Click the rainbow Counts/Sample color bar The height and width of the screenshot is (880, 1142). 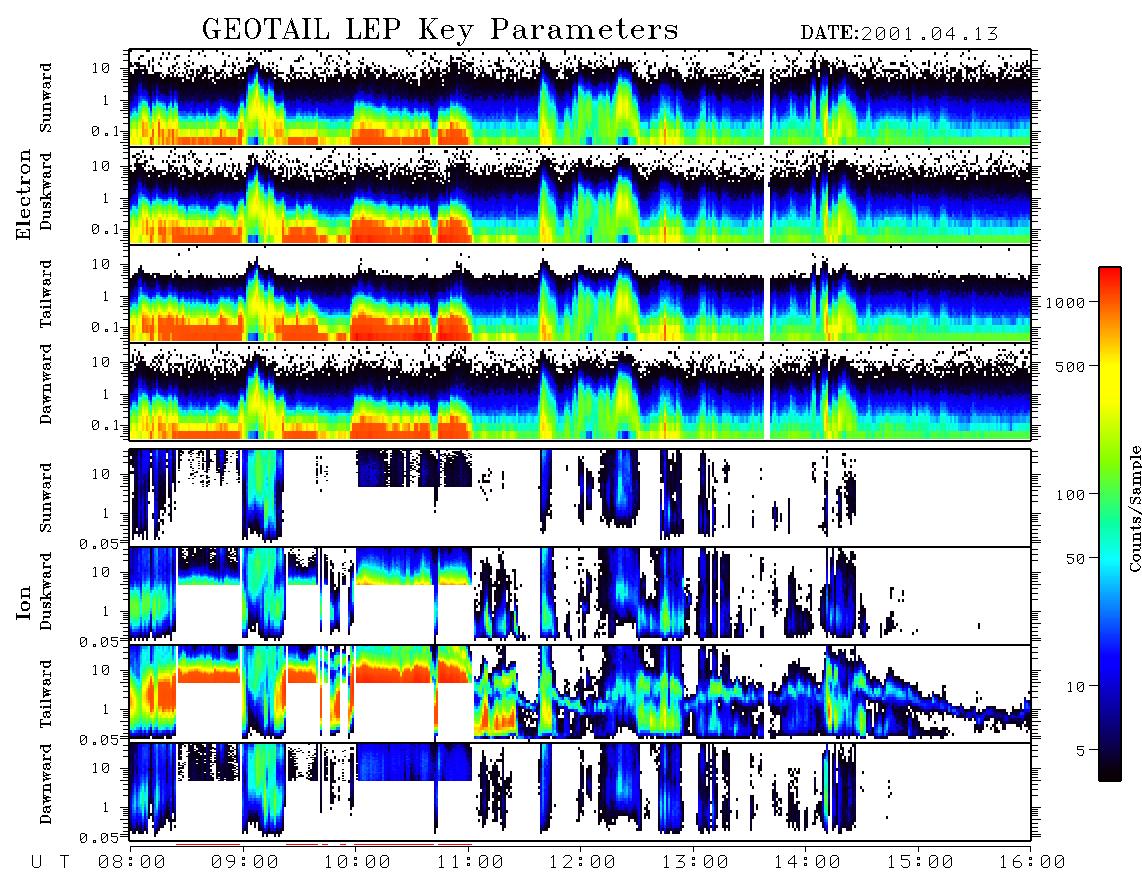(x=1109, y=524)
